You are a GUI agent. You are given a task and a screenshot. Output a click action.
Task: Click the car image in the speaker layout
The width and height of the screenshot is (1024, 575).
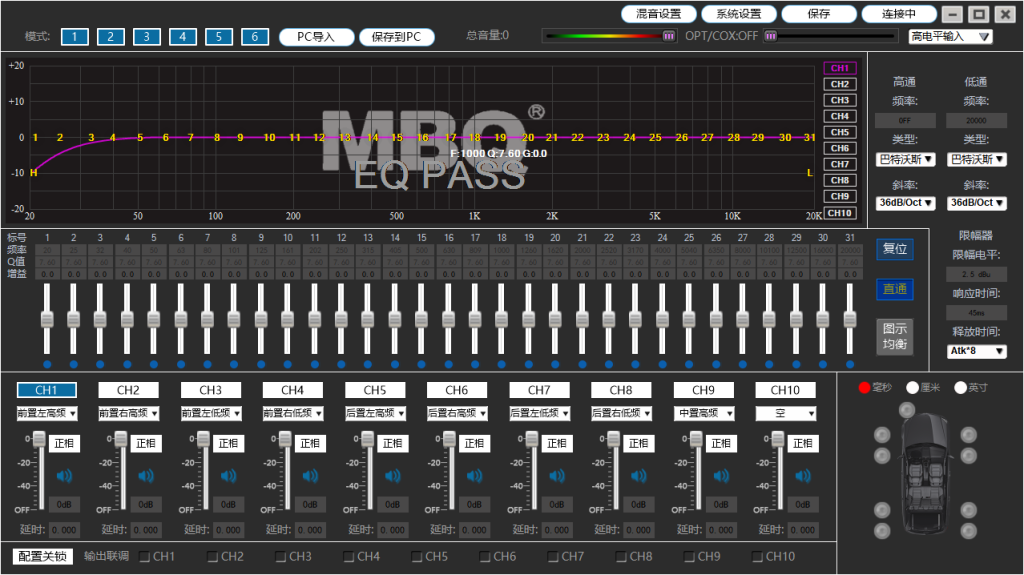[925, 474]
